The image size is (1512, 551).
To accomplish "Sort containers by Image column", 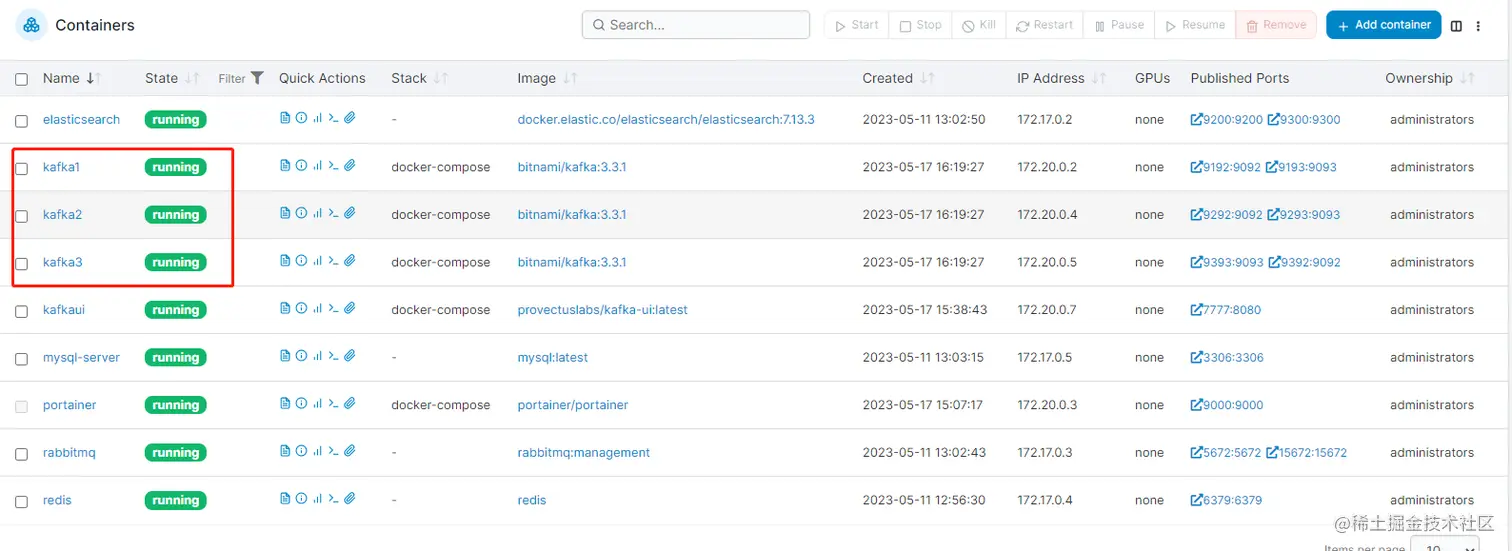I will coord(547,78).
